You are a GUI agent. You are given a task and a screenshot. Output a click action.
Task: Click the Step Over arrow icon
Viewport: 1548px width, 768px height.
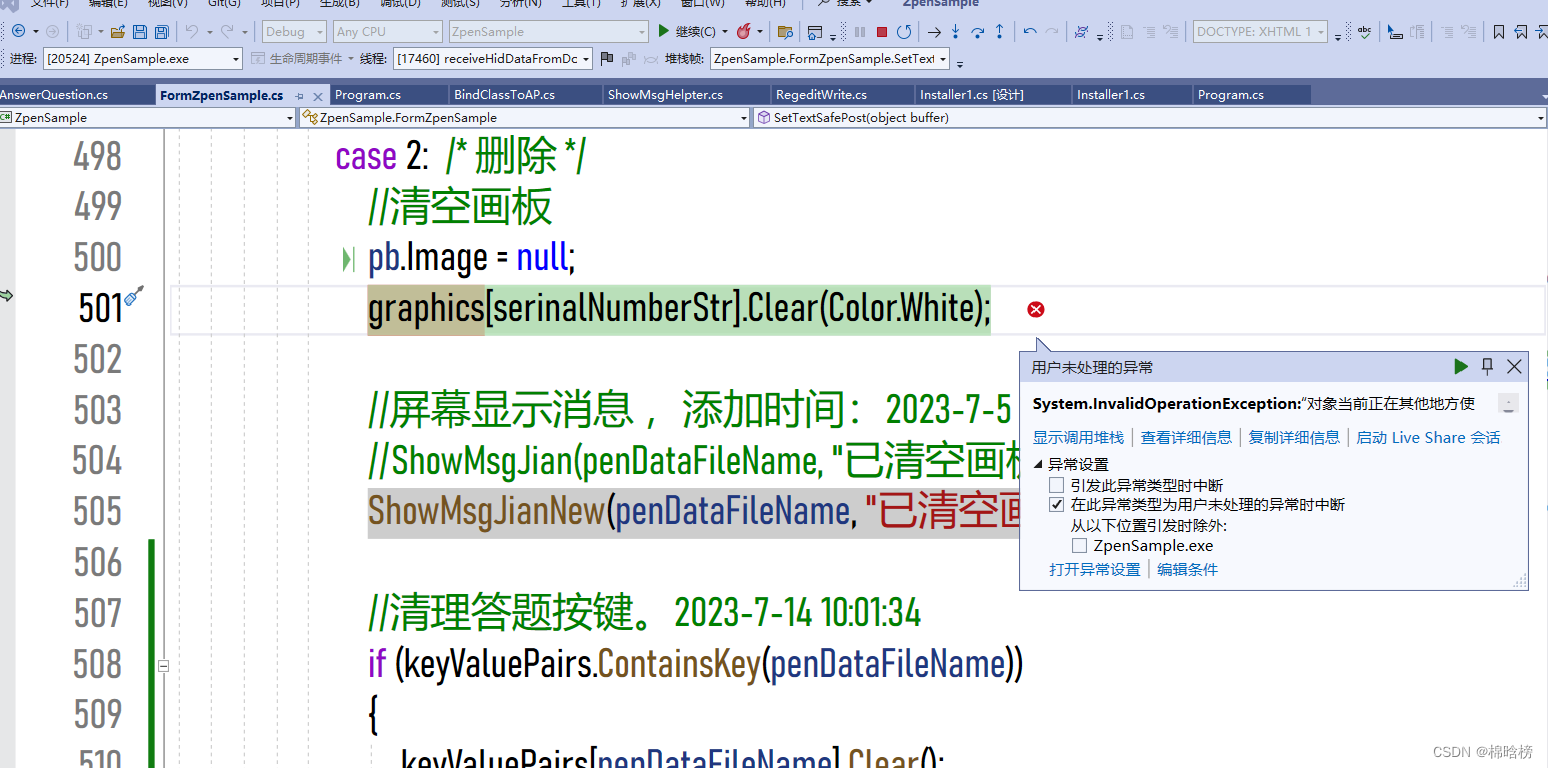point(978,32)
